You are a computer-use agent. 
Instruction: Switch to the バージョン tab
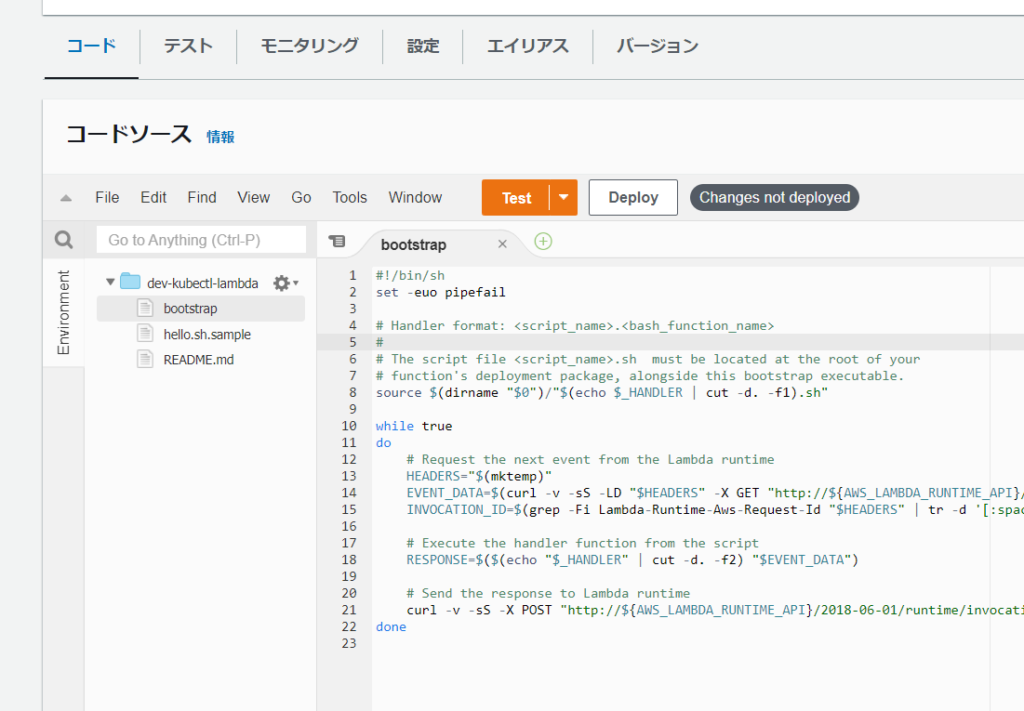(x=656, y=45)
